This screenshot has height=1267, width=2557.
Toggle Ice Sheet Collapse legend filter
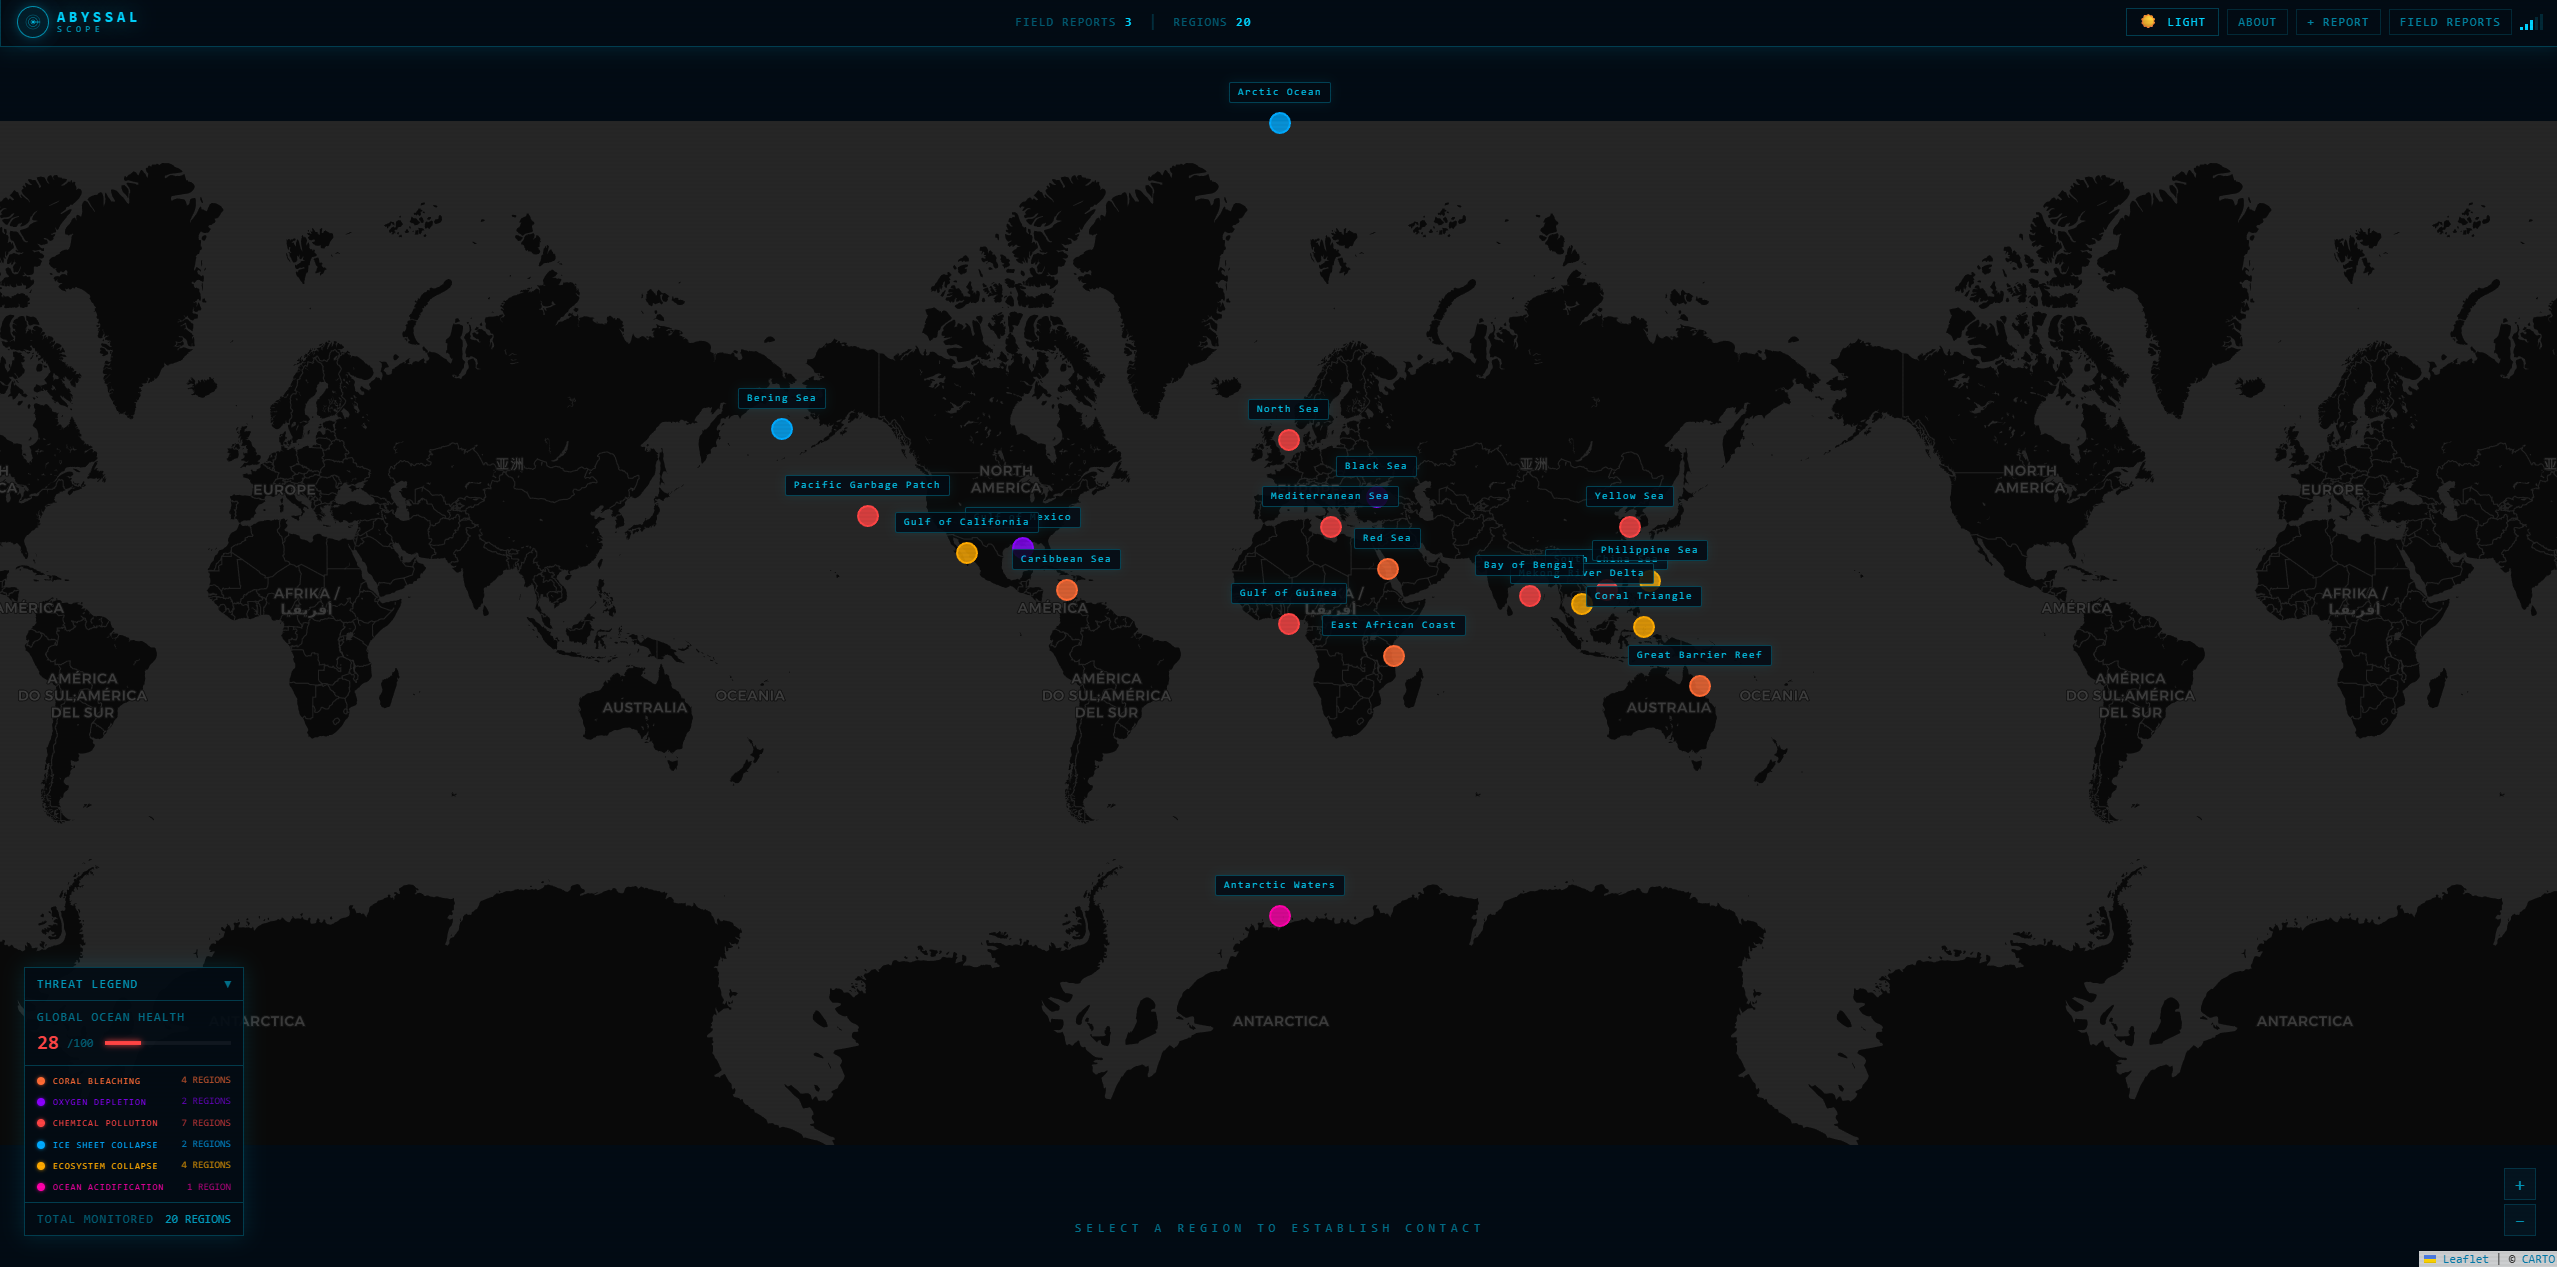pos(104,1145)
